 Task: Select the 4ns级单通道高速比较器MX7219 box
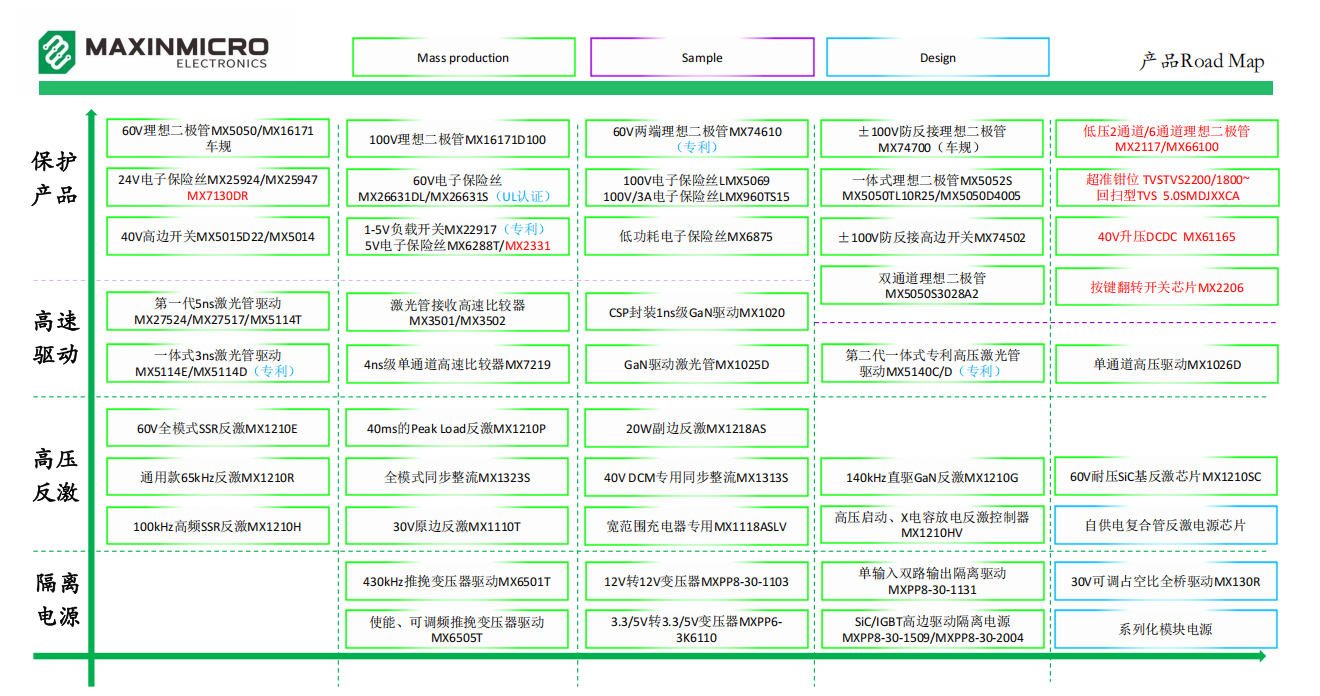click(x=457, y=364)
